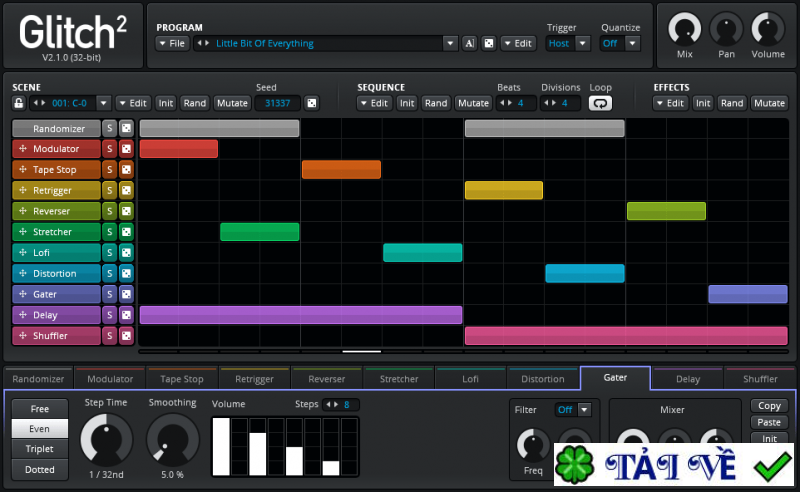Click the Mutate button in Effects
This screenshot has width=800, height=492.
point(769,103)
